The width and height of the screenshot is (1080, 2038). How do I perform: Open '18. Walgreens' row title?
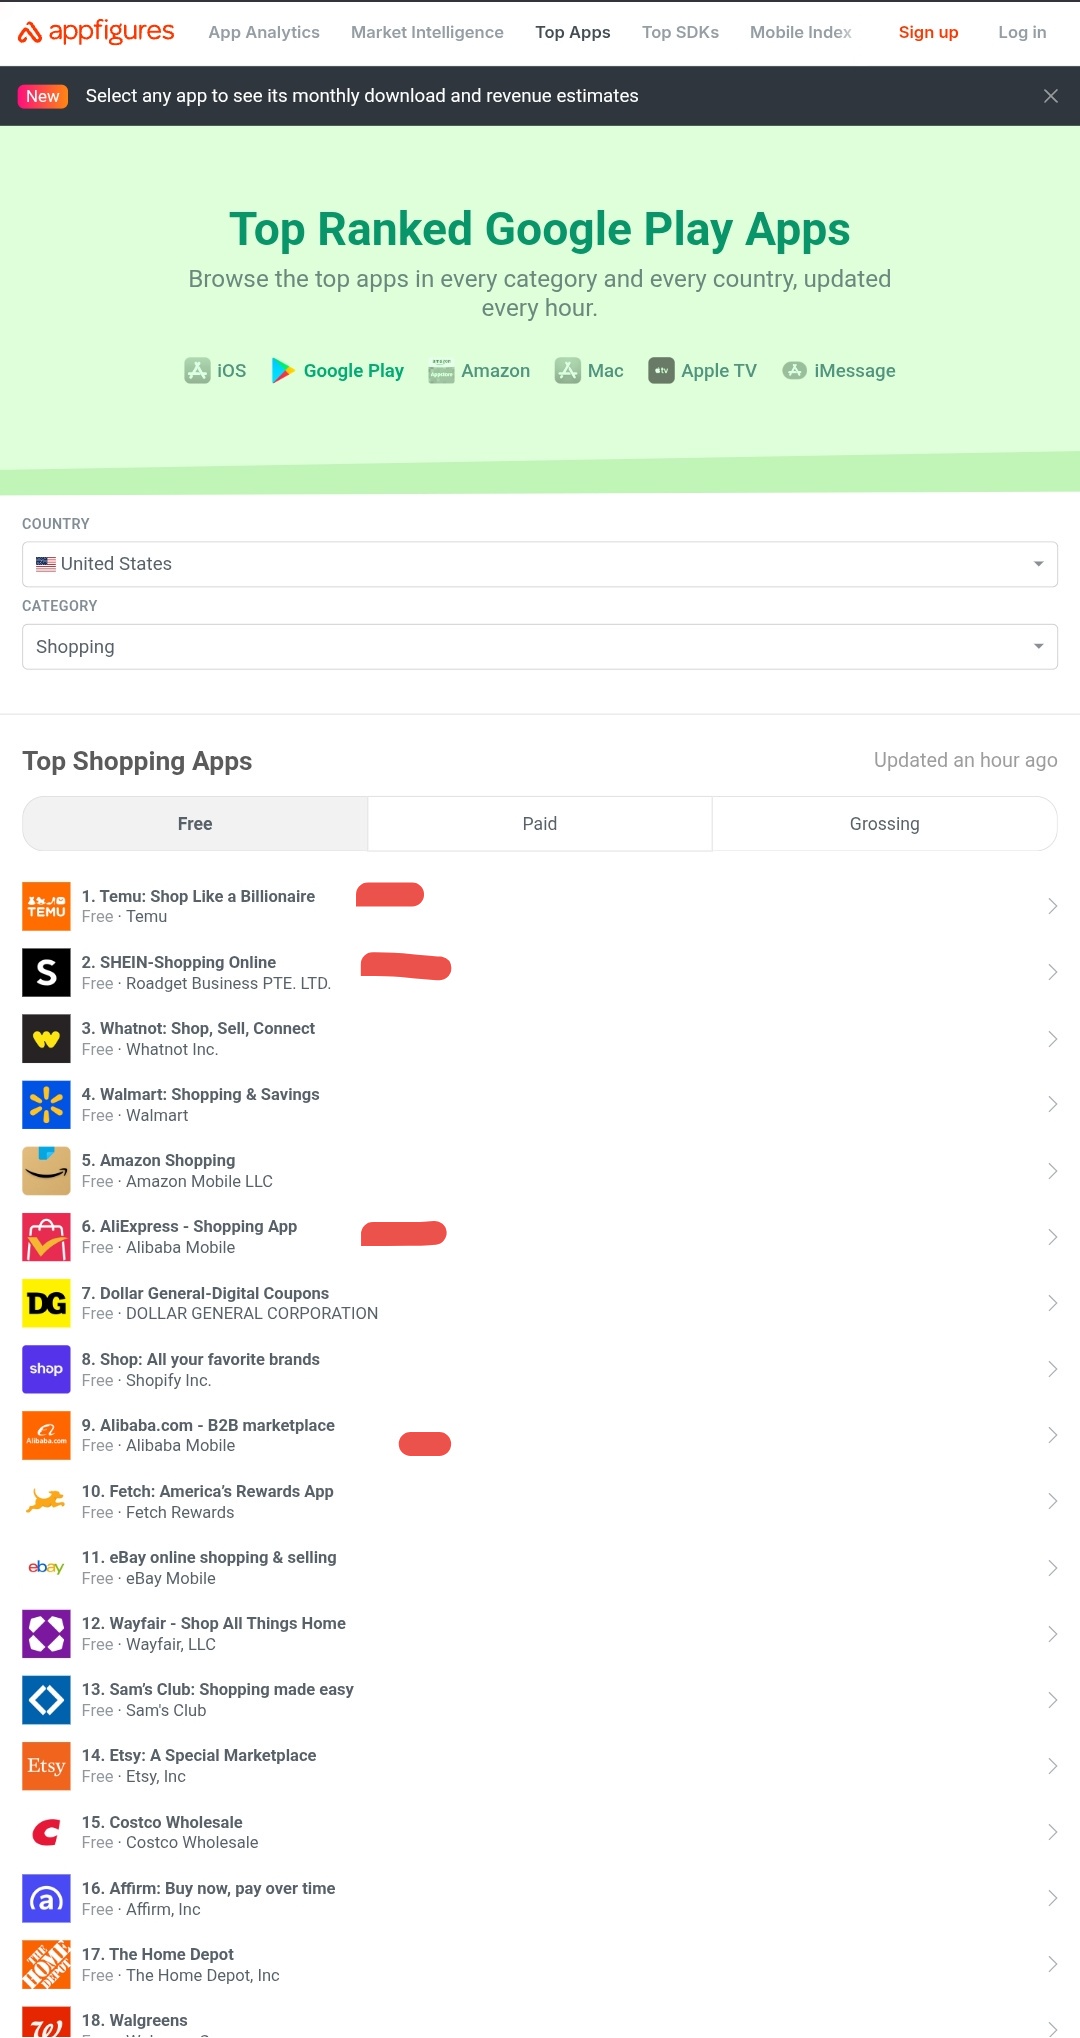(135, 2020)
